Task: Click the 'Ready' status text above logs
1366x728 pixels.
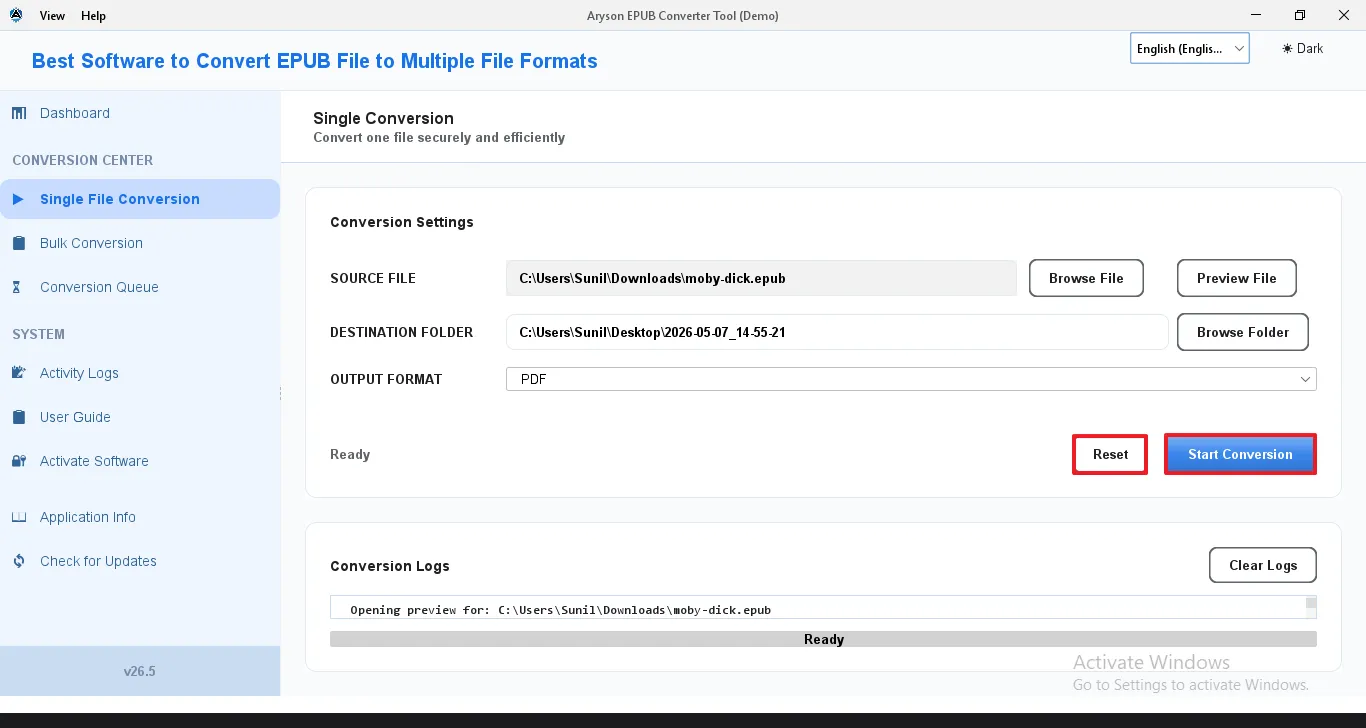Action: tap(350, 454)
